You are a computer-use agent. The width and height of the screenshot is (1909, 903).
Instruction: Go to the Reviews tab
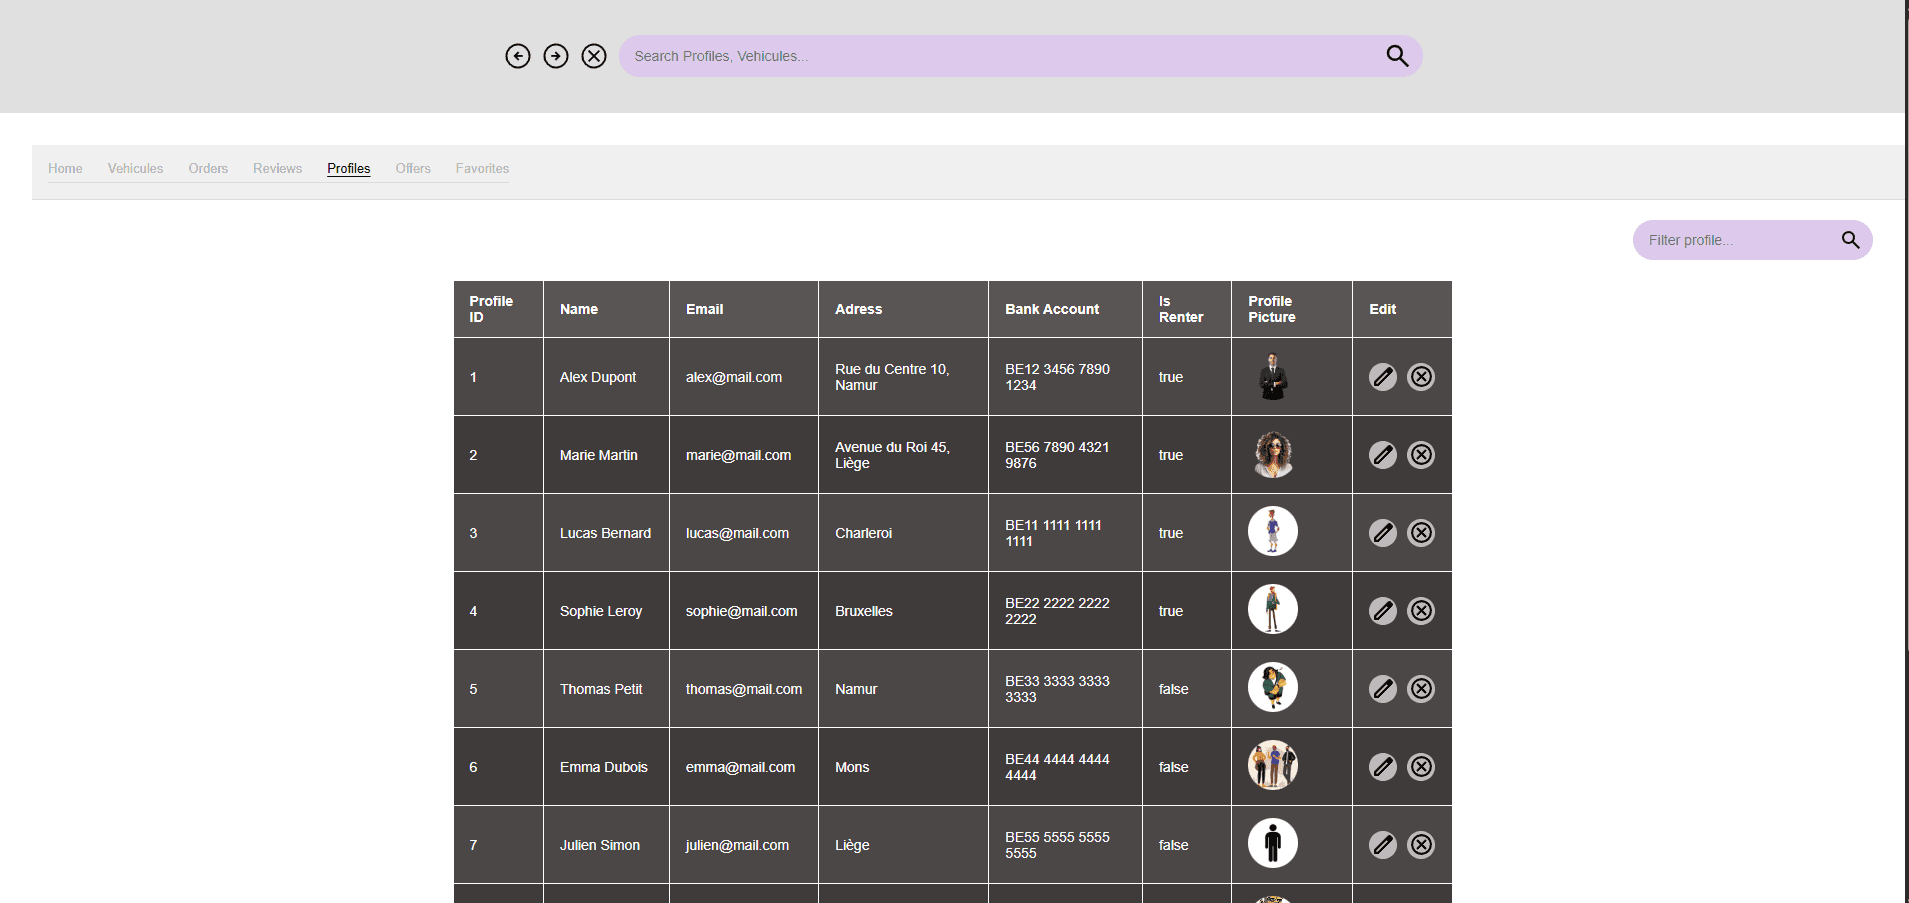[x=277, y=169]
